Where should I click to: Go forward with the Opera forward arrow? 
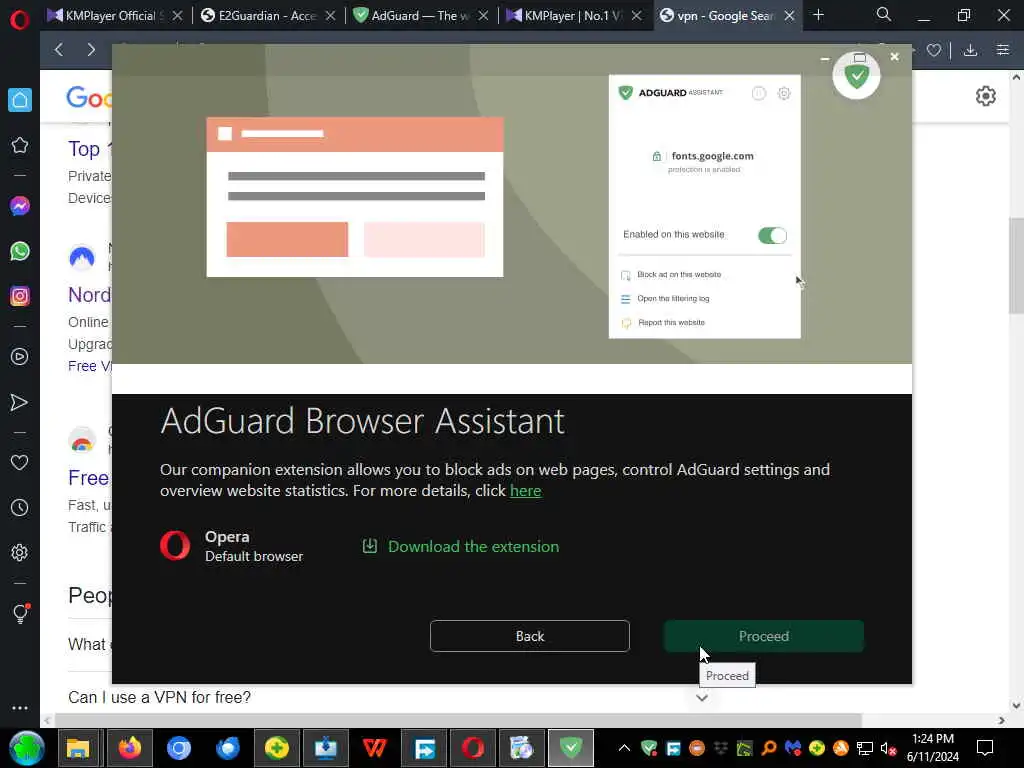pos(91,50)
